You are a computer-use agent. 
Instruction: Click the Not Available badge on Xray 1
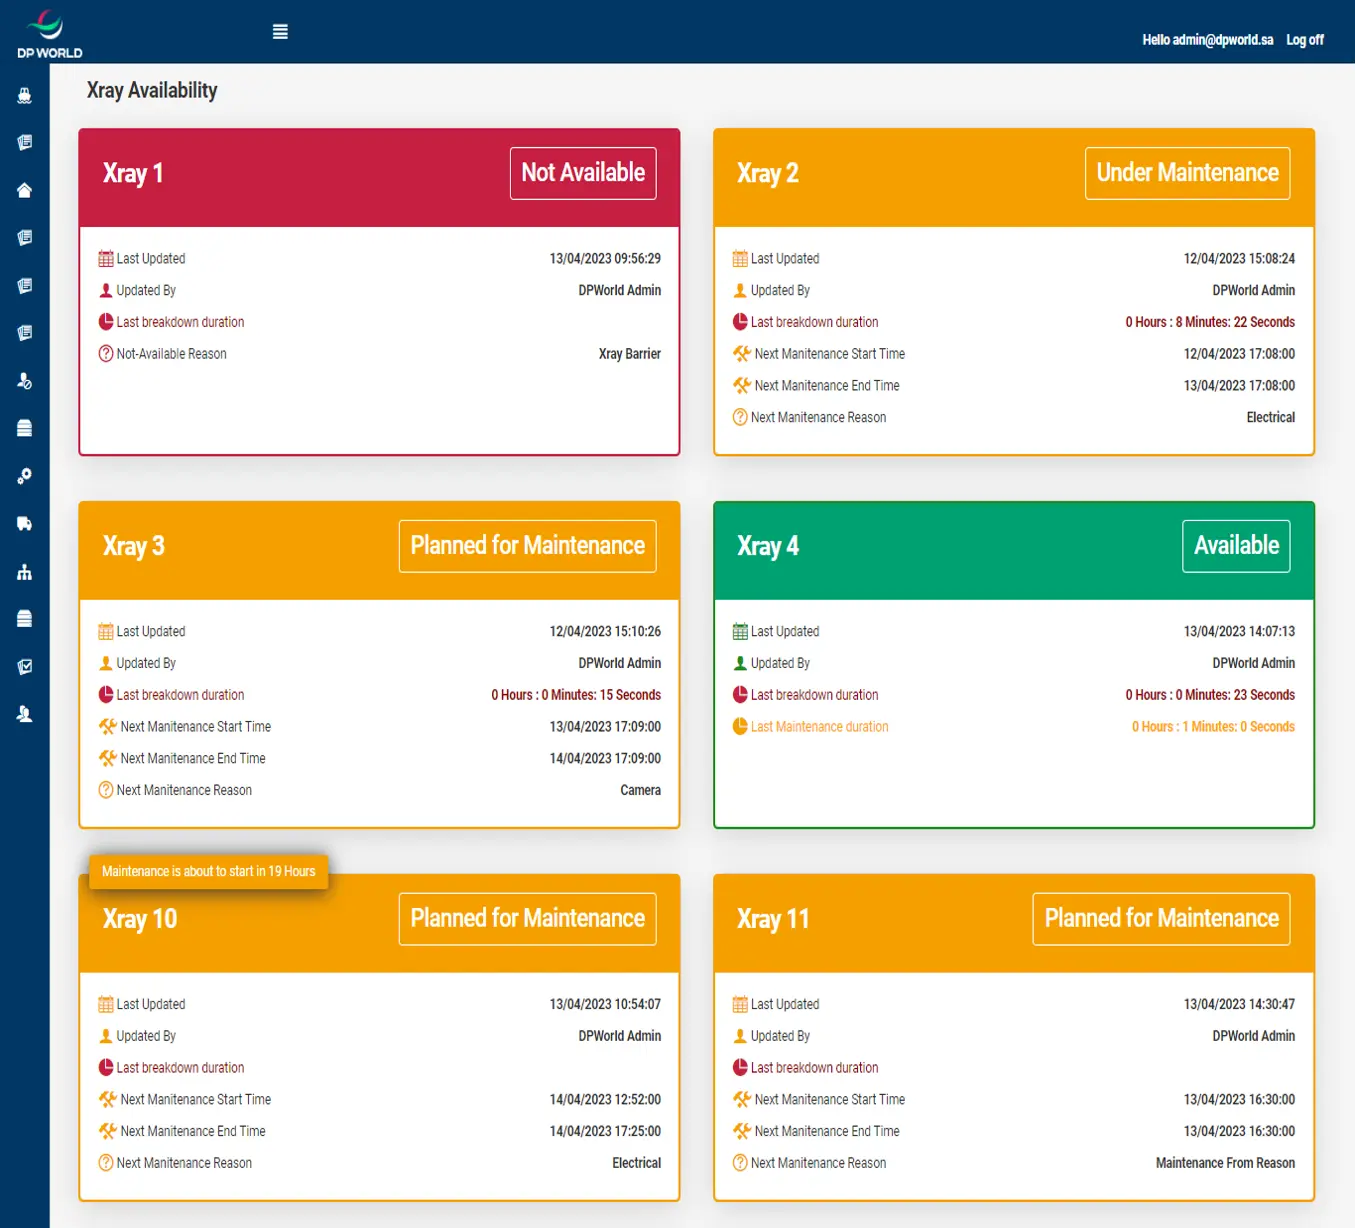[582, 172]
